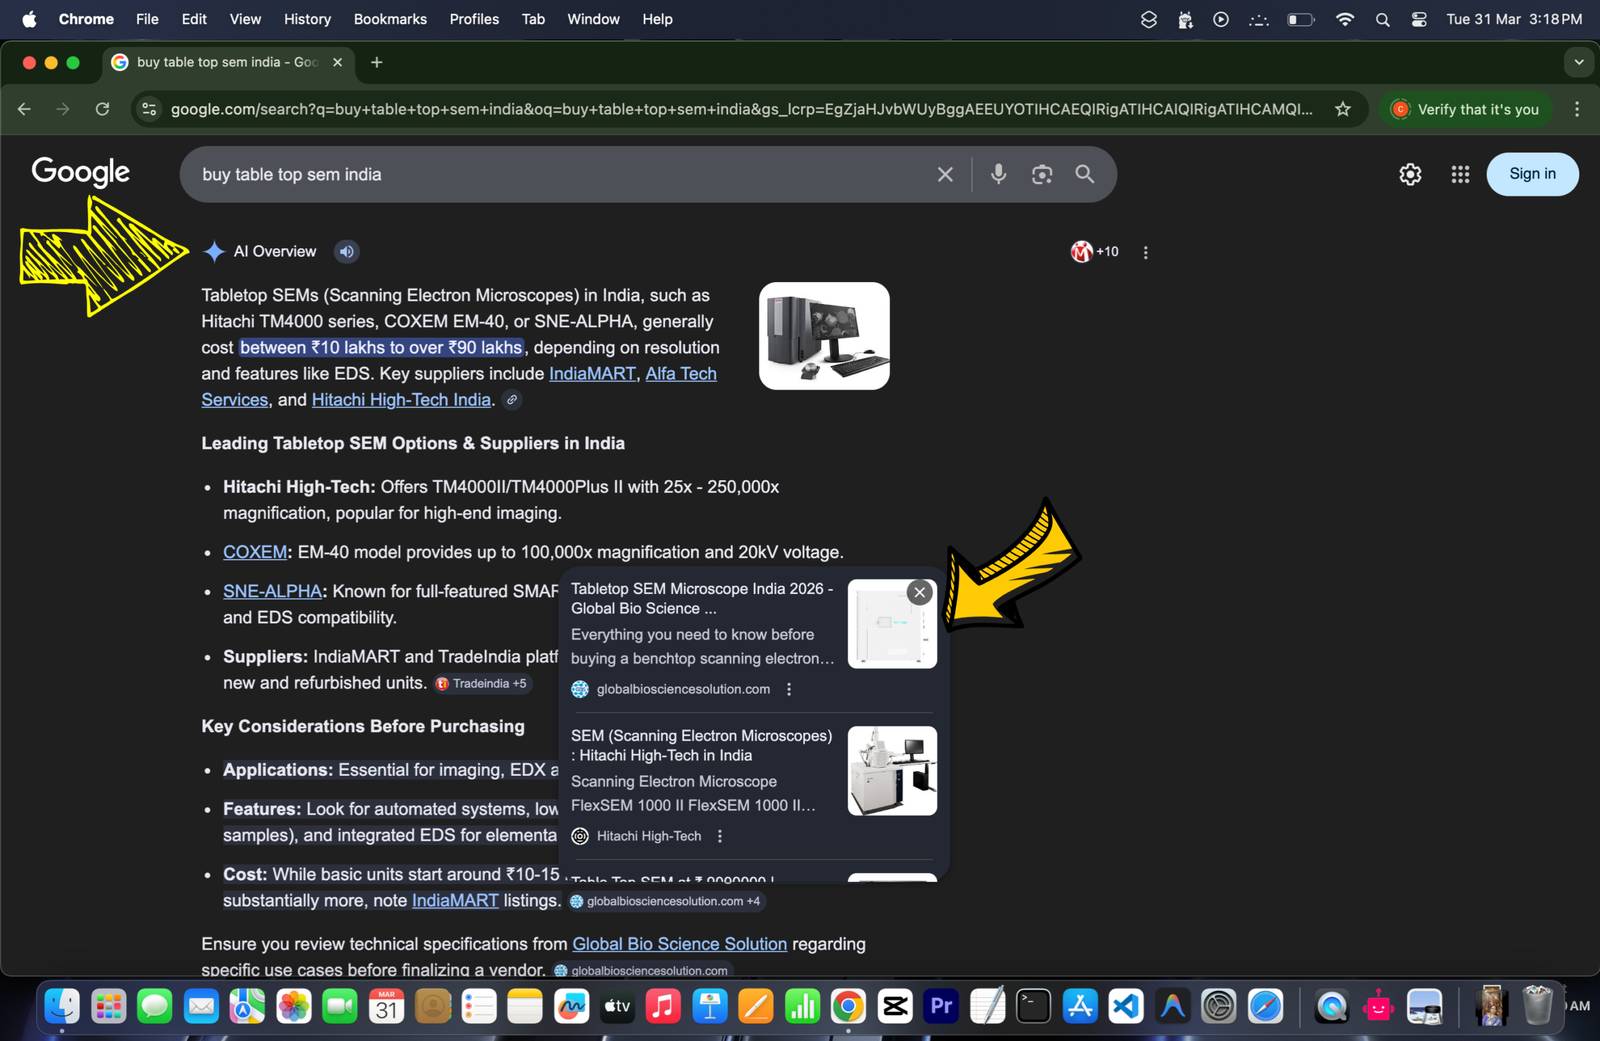Image resolution: width=1600 pixels, height=1041 pixels.
Task: Open options for the globalbiosciencesolution.com source
Action: (x=789, y=689)
